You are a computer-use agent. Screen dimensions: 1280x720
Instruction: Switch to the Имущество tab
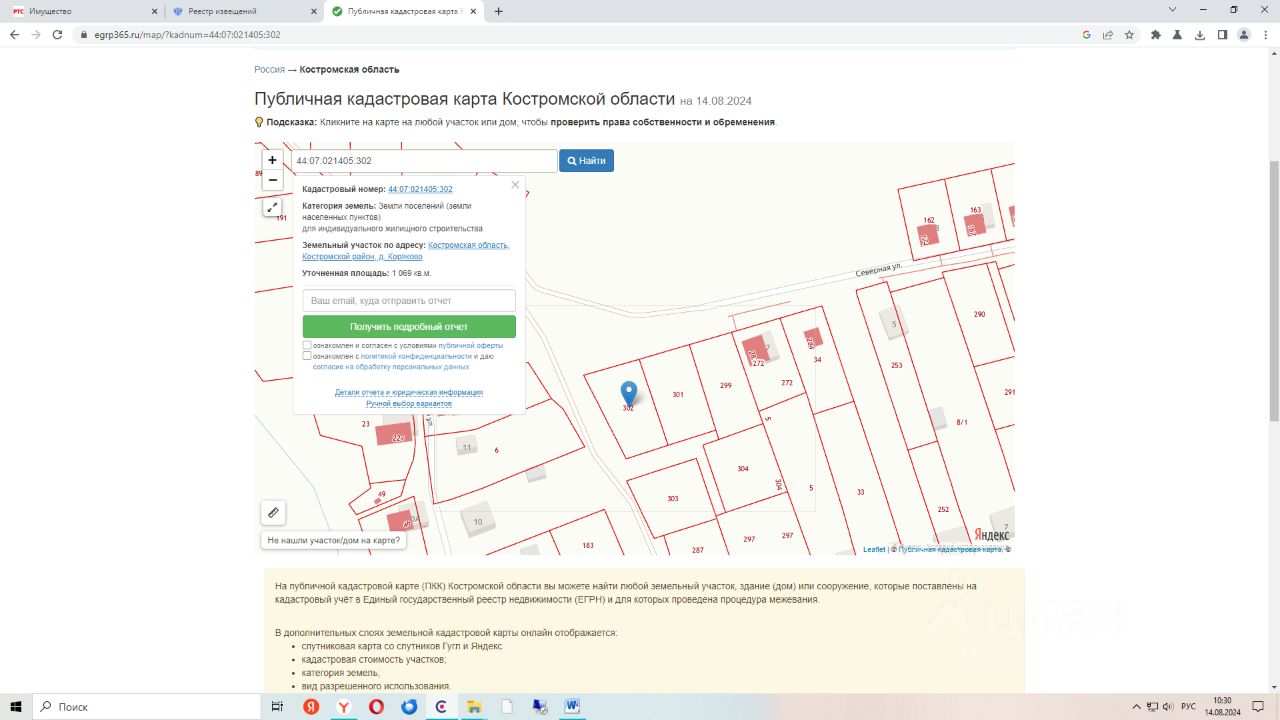pos(83,11)
